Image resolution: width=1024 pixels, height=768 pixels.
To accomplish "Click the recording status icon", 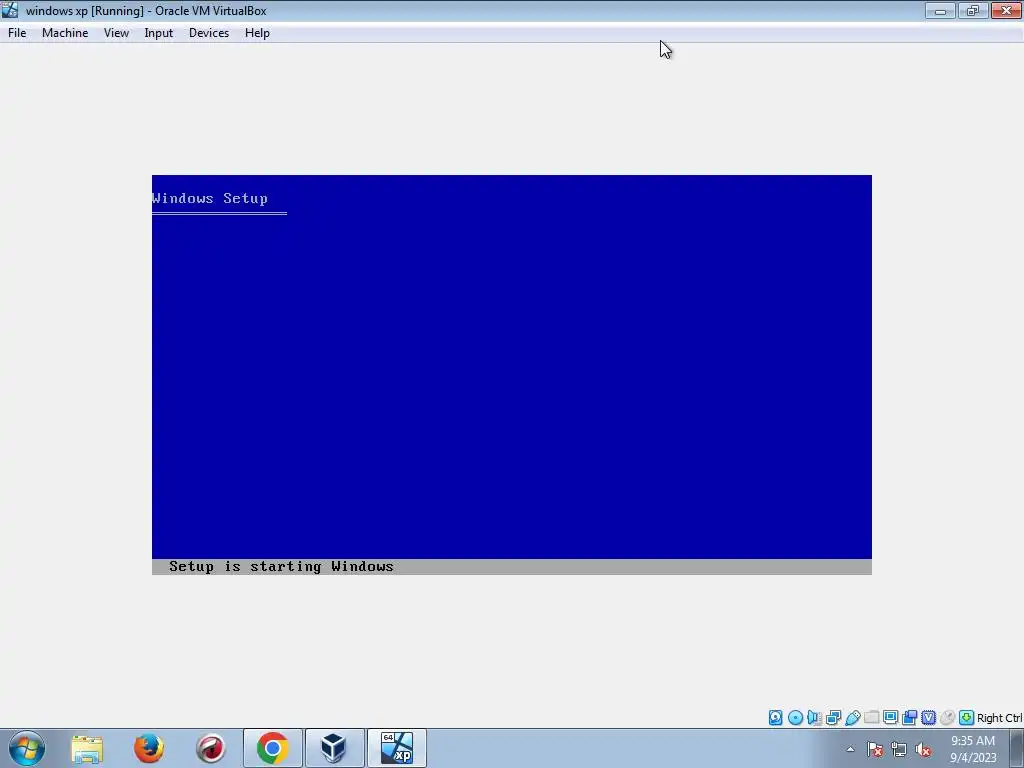I will 909,718.
